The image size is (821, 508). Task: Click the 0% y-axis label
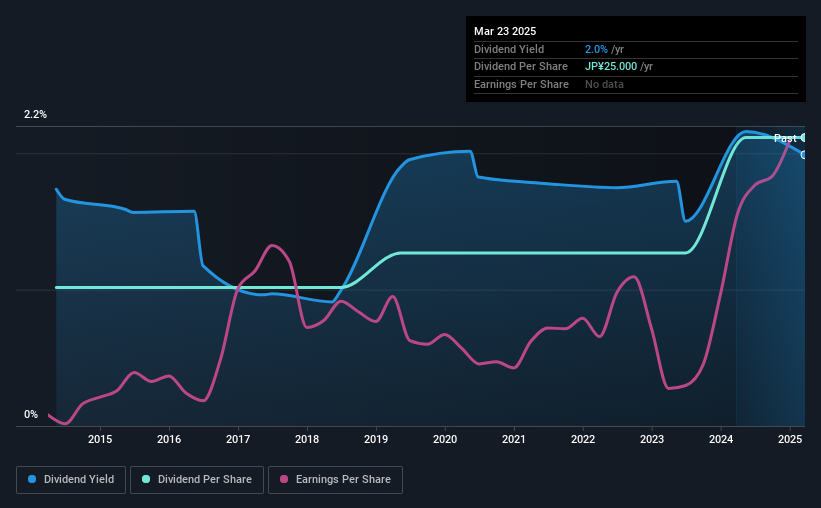(x=31, y=414)
